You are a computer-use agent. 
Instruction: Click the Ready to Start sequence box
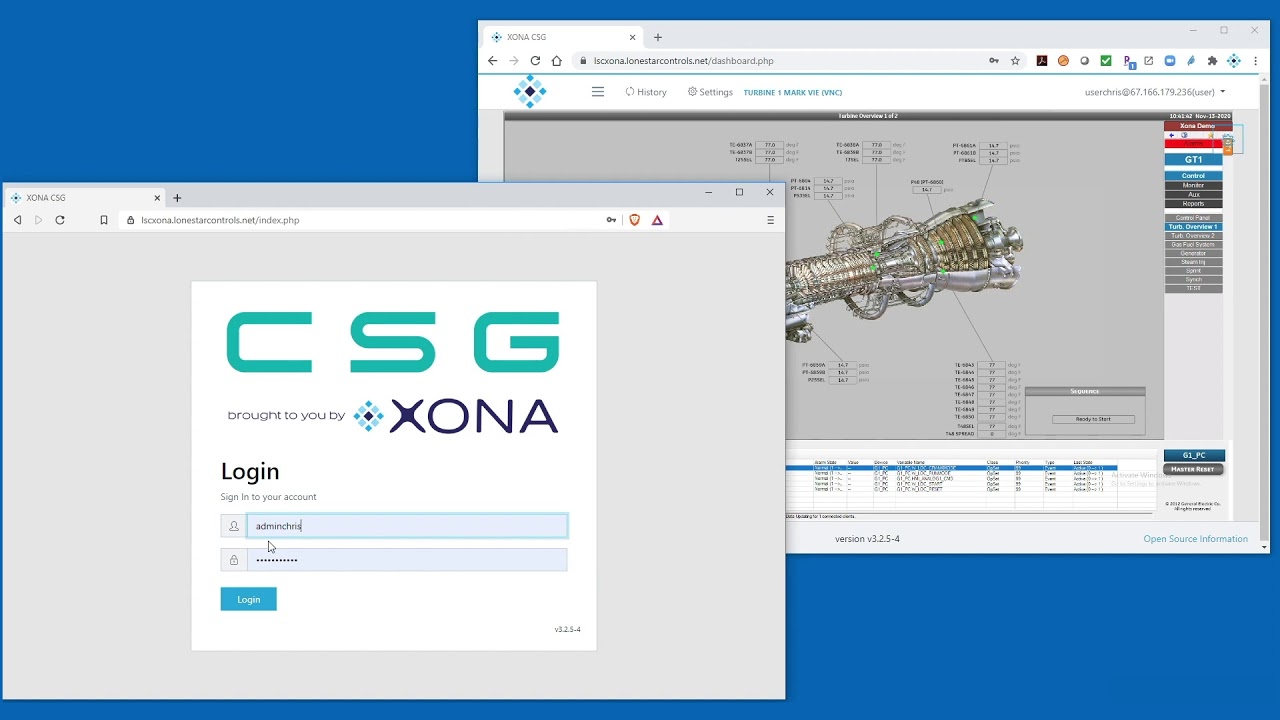(x=1093, y=419)
